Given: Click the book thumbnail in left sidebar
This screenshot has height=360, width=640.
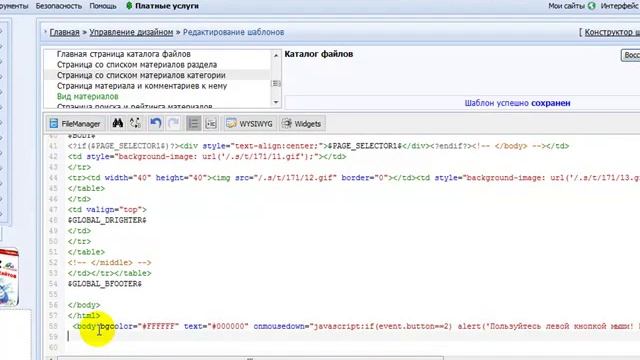Looking at the screenshot, I should point(9,278).
